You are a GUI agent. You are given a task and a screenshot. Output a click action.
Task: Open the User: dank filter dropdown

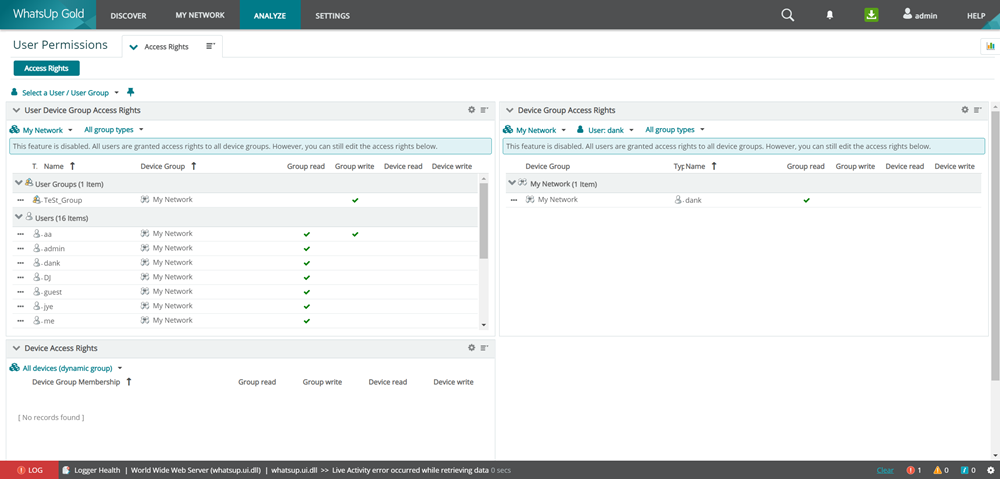605,130
